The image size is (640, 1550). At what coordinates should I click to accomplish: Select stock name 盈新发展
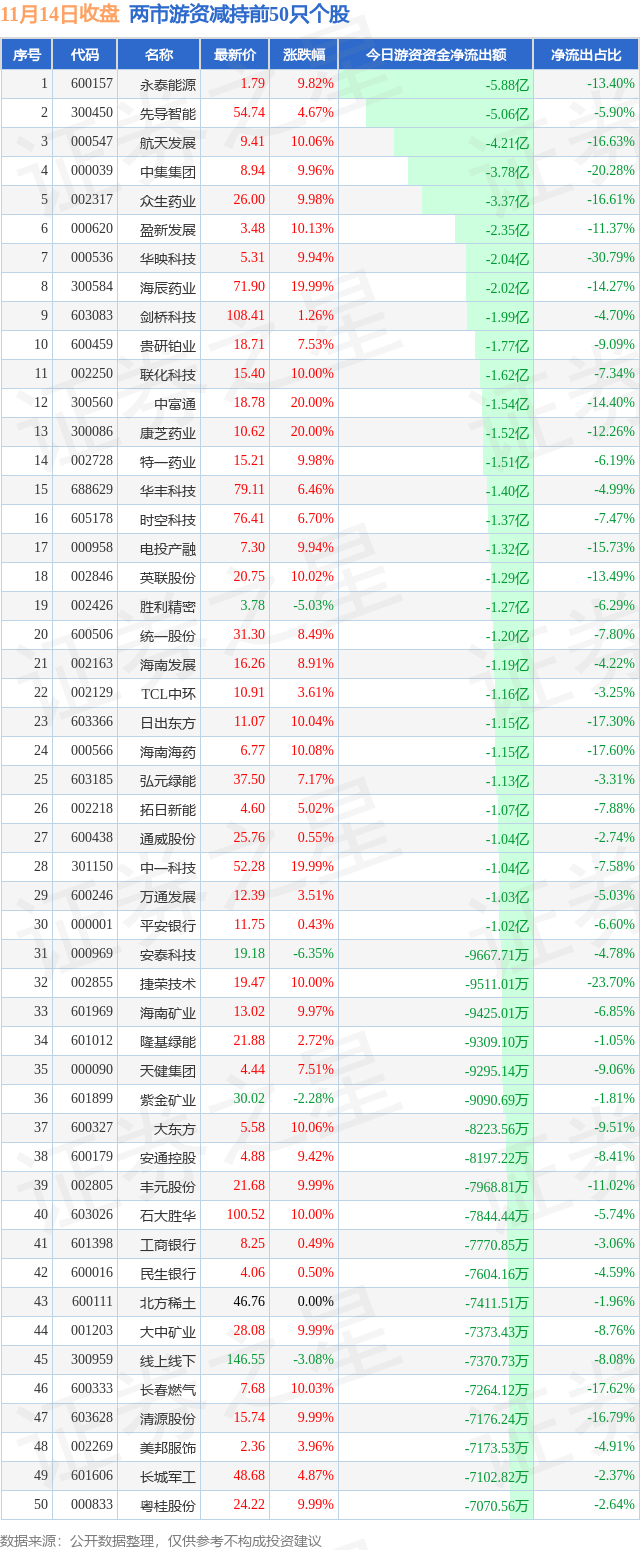click(168, 229)
